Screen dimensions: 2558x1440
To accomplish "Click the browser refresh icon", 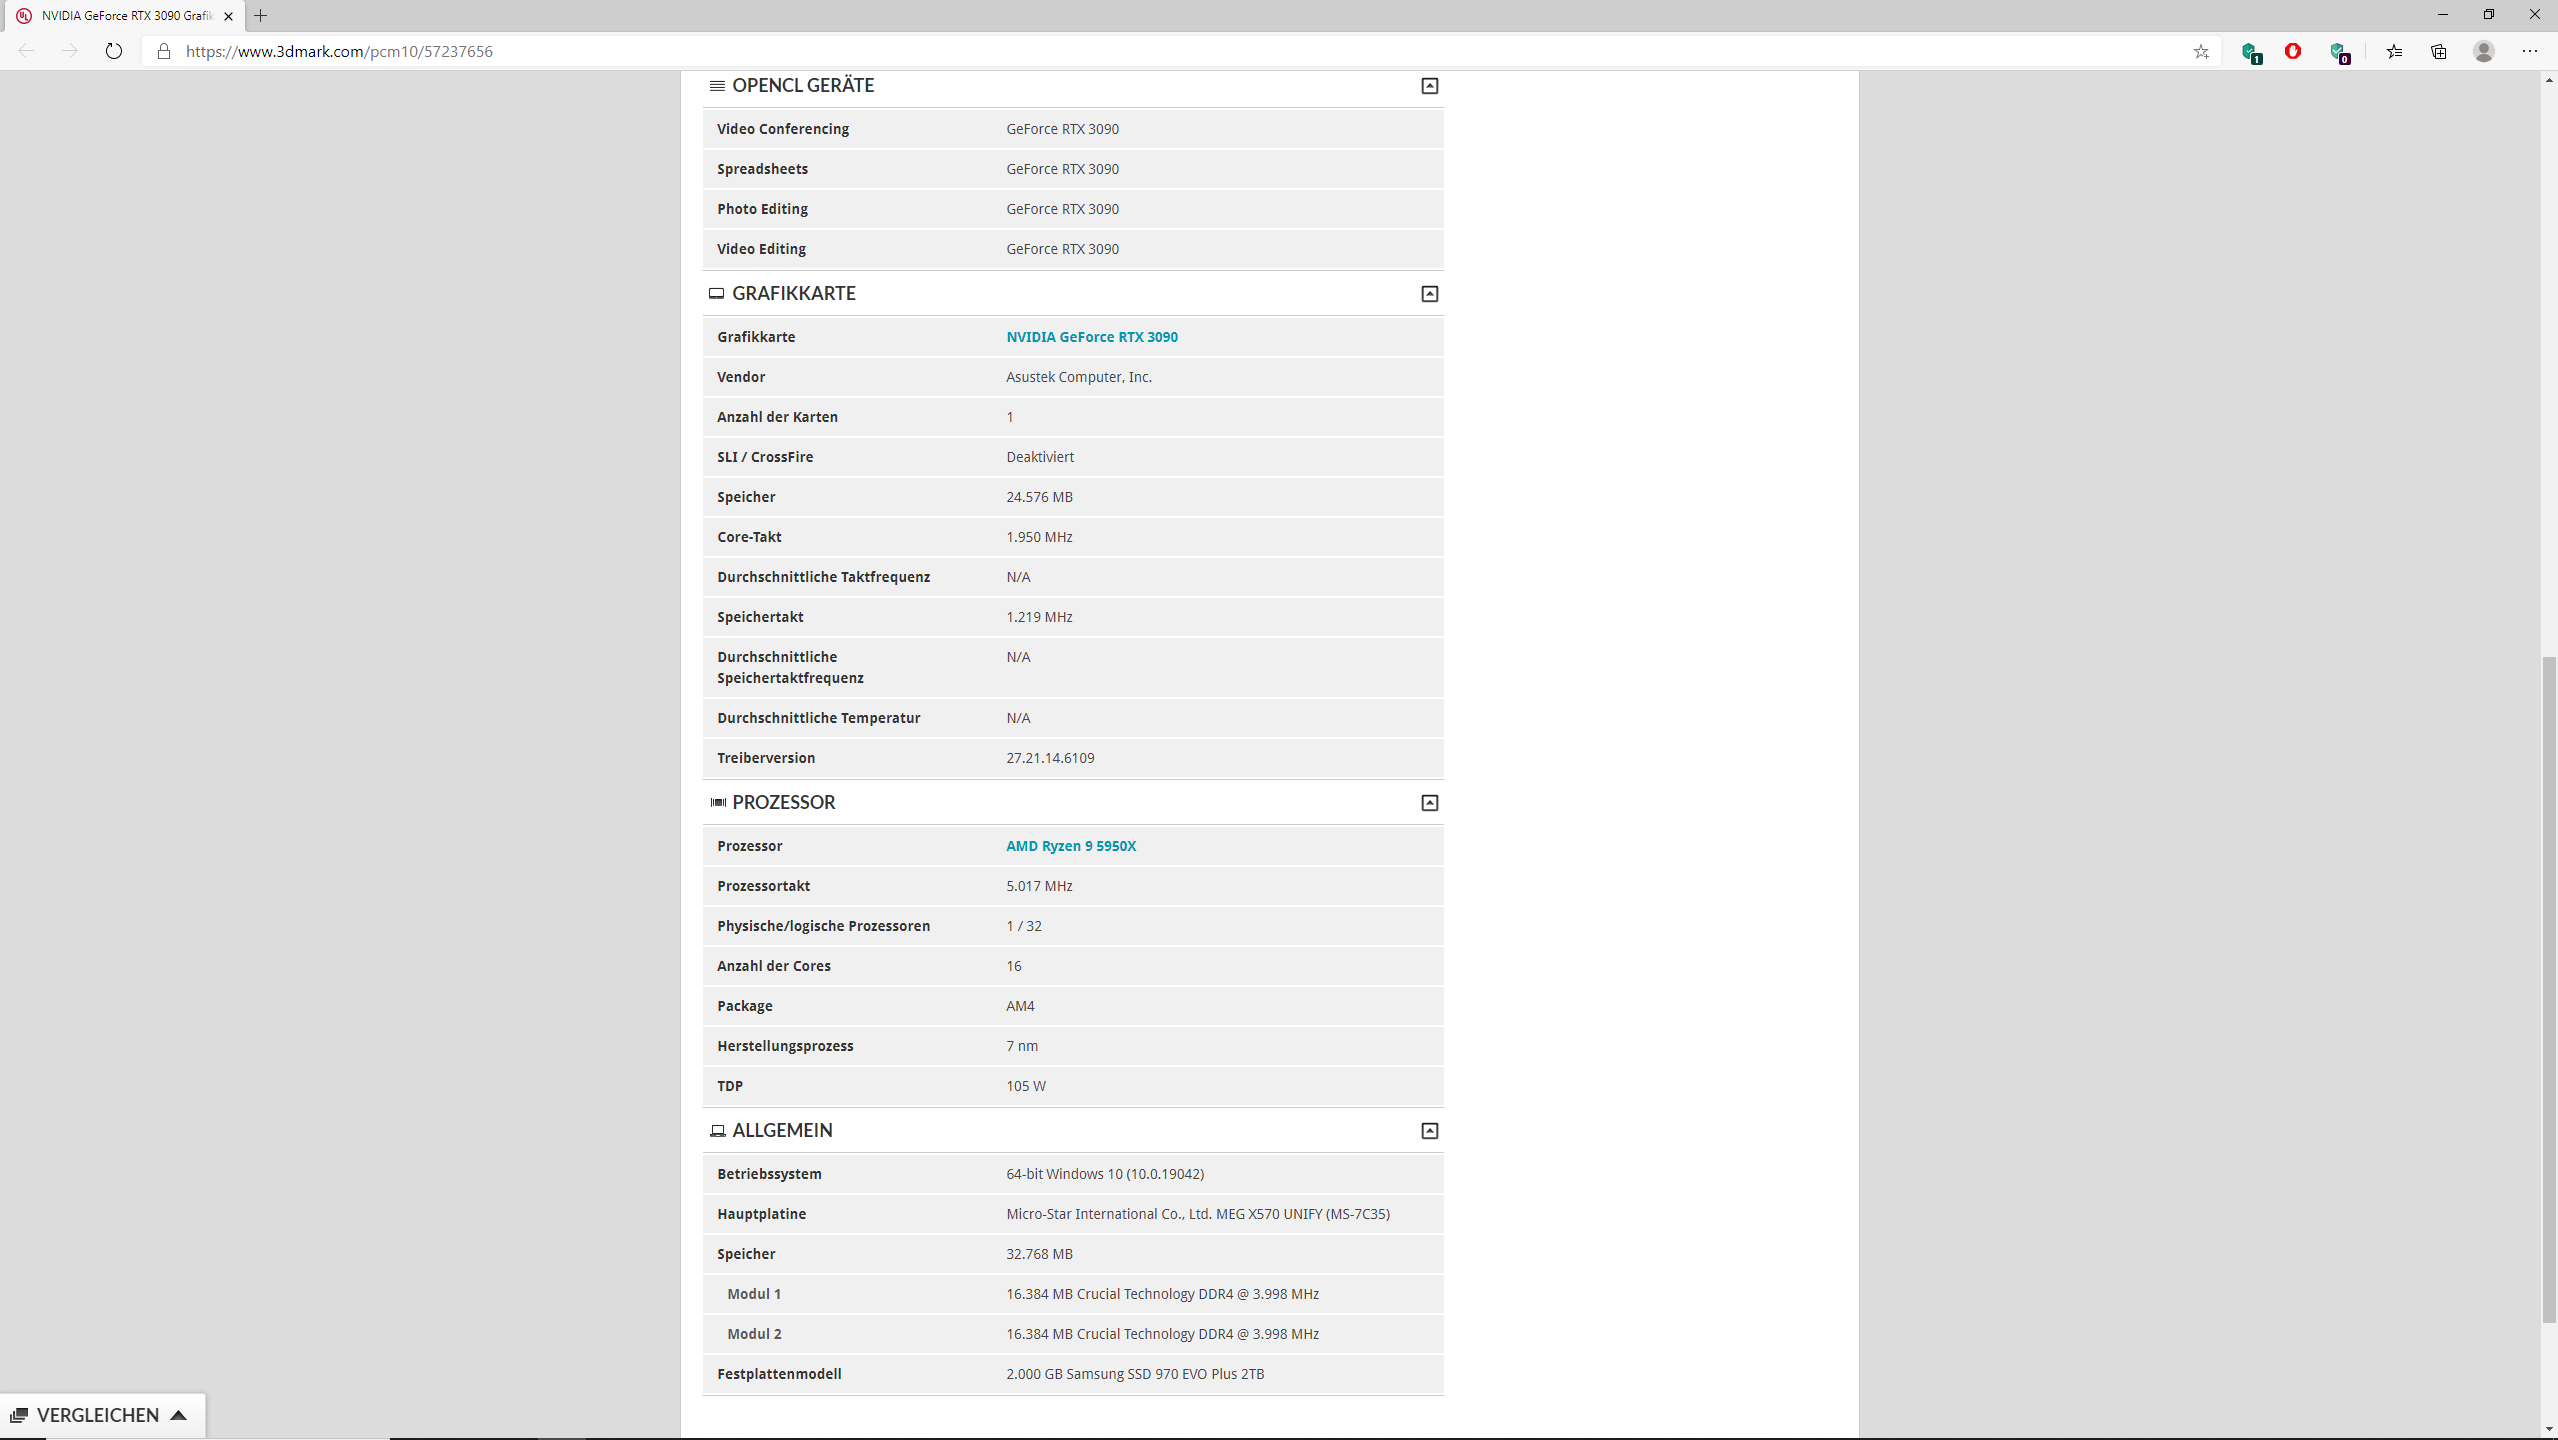I will click(114, 51).
